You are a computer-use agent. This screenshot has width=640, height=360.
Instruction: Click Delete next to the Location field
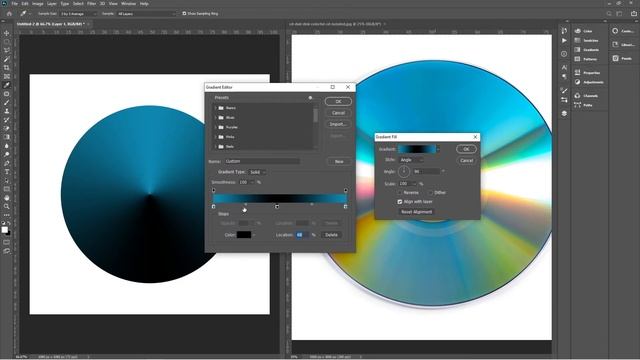coord(331,235)
